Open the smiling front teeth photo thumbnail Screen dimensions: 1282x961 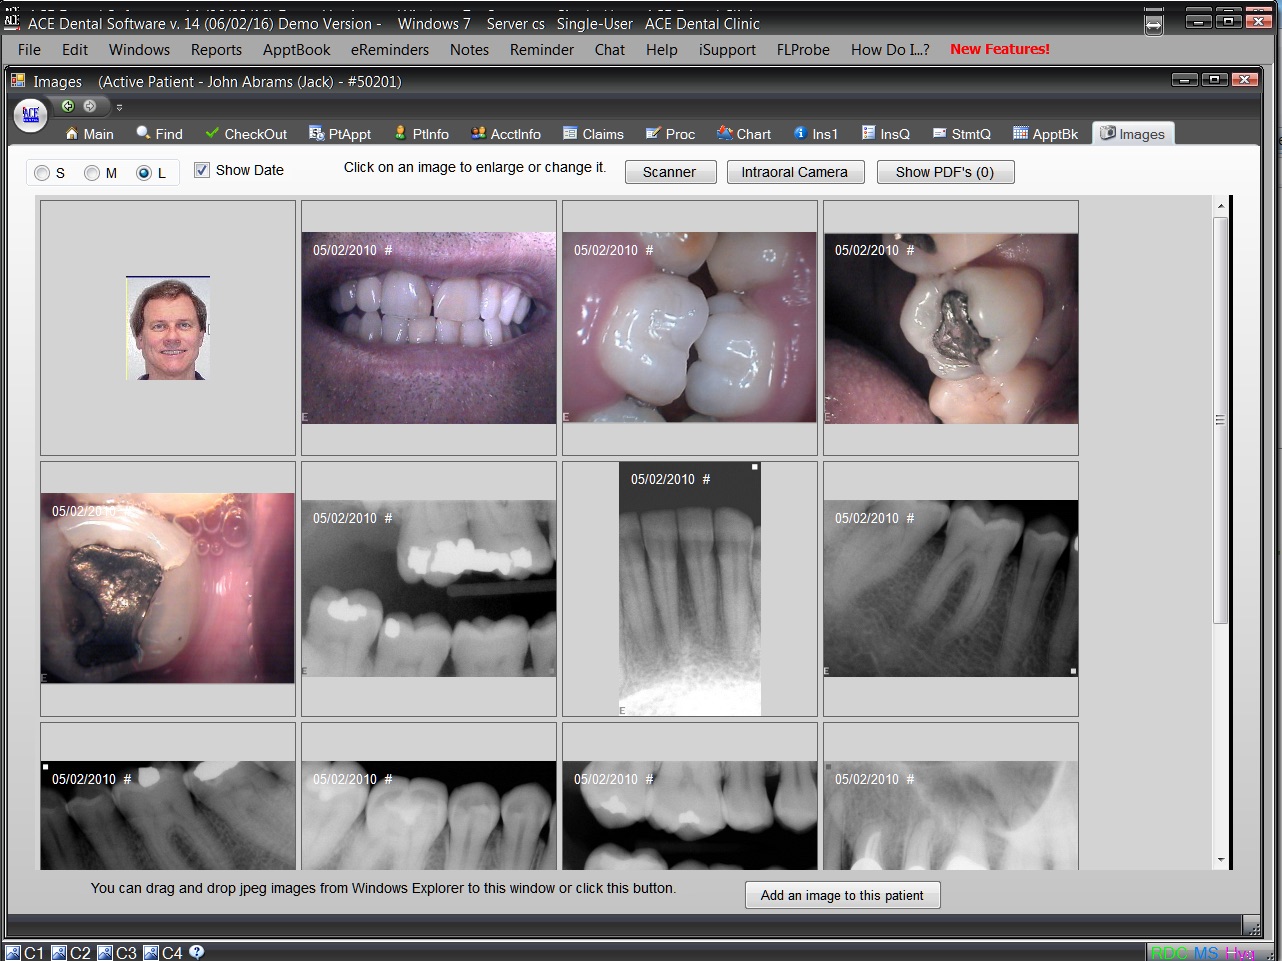(429, 328)
